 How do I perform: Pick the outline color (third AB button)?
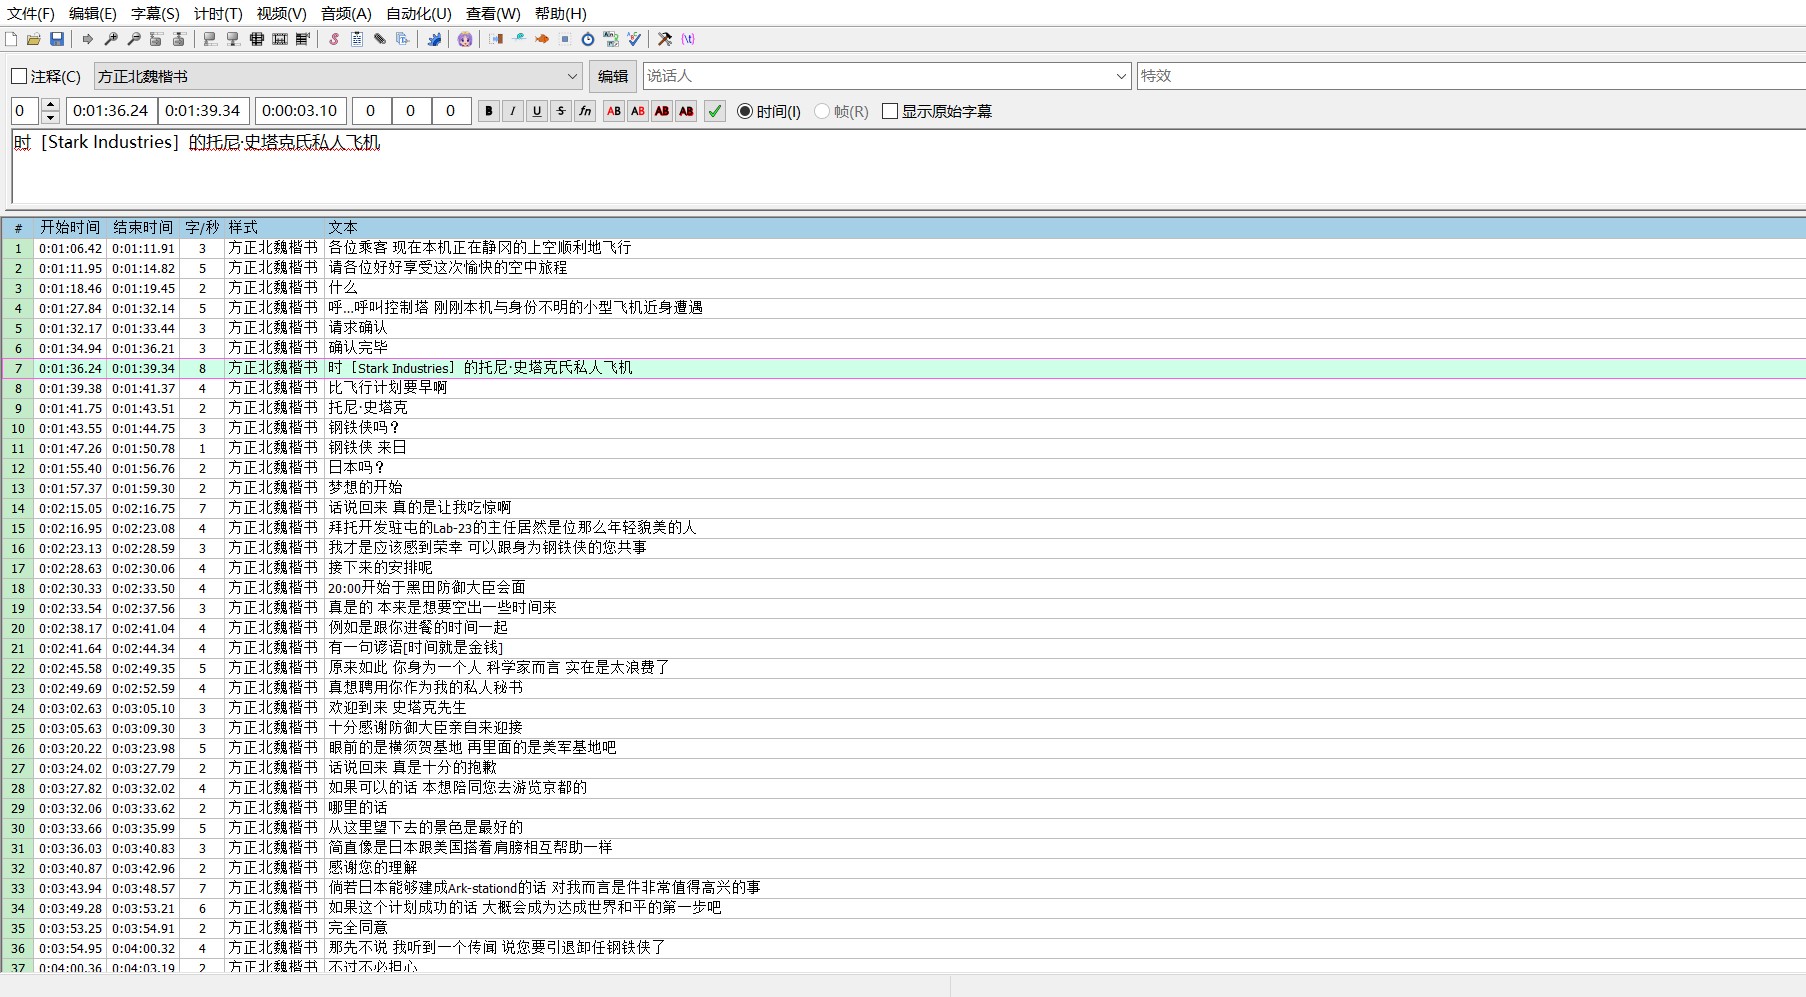[x=662, y=111]
